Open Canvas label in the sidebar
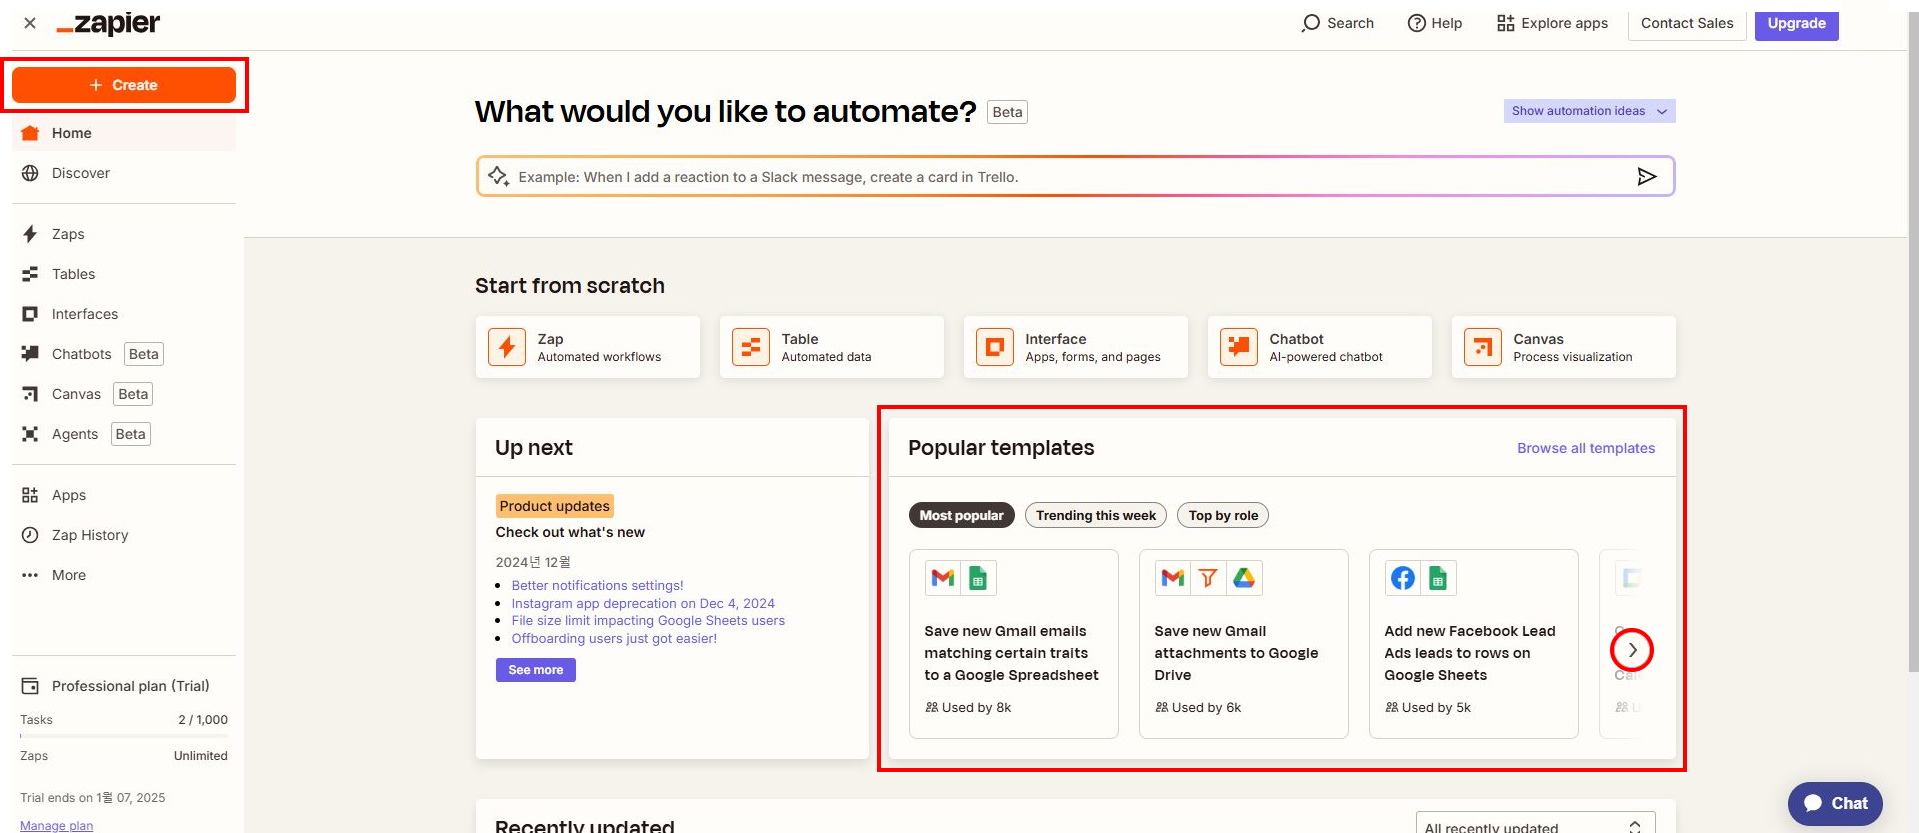Viewport: 1919px width, 833px height. [x=76, y=394]
